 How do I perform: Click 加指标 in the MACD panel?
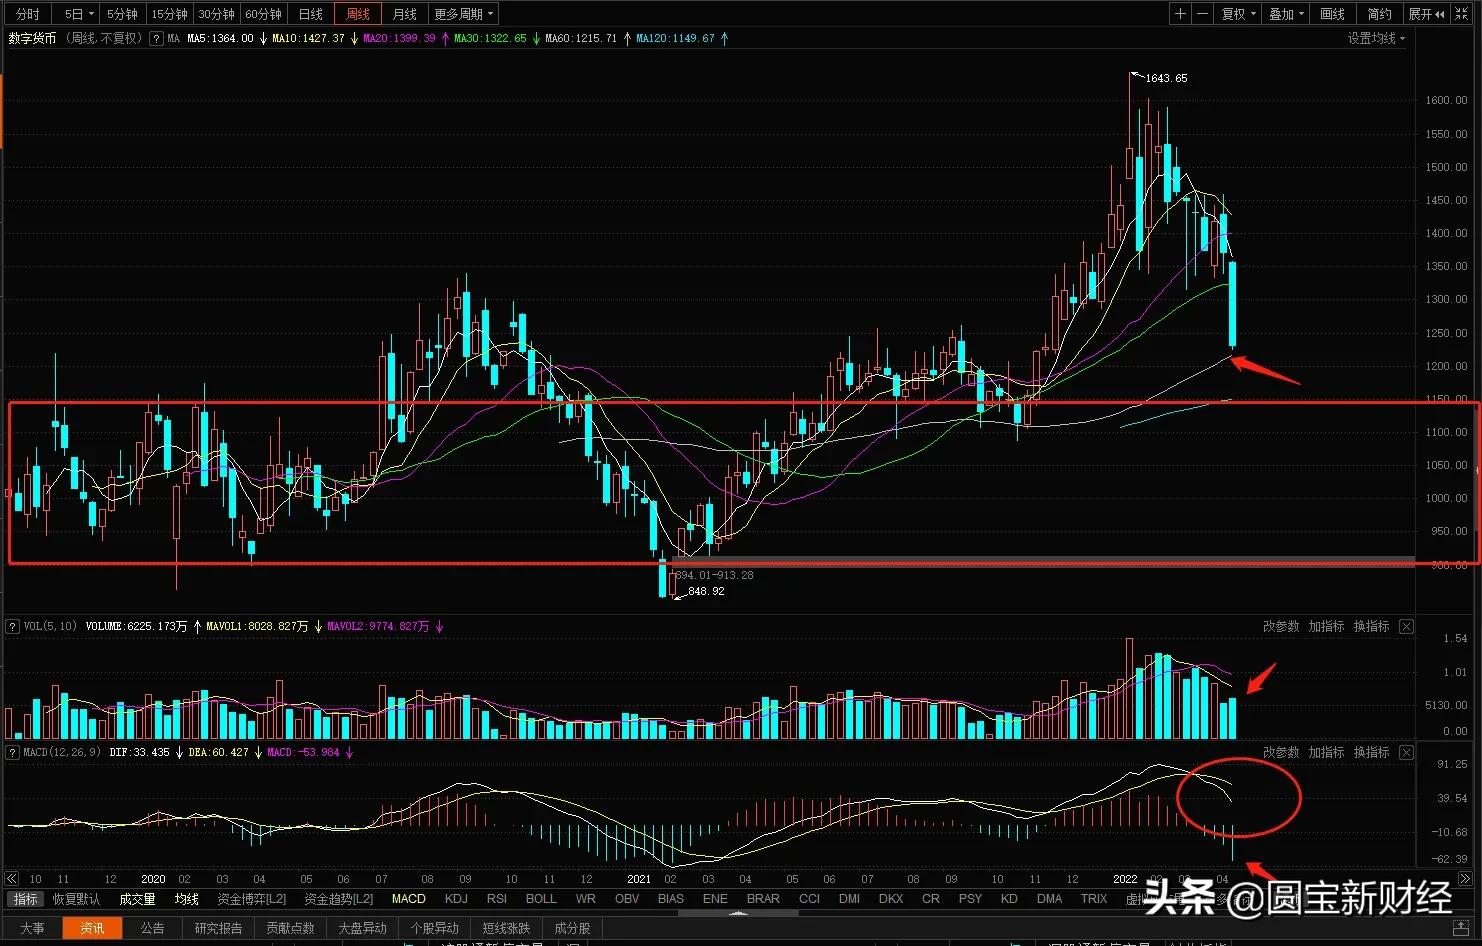click(1326, 752)
